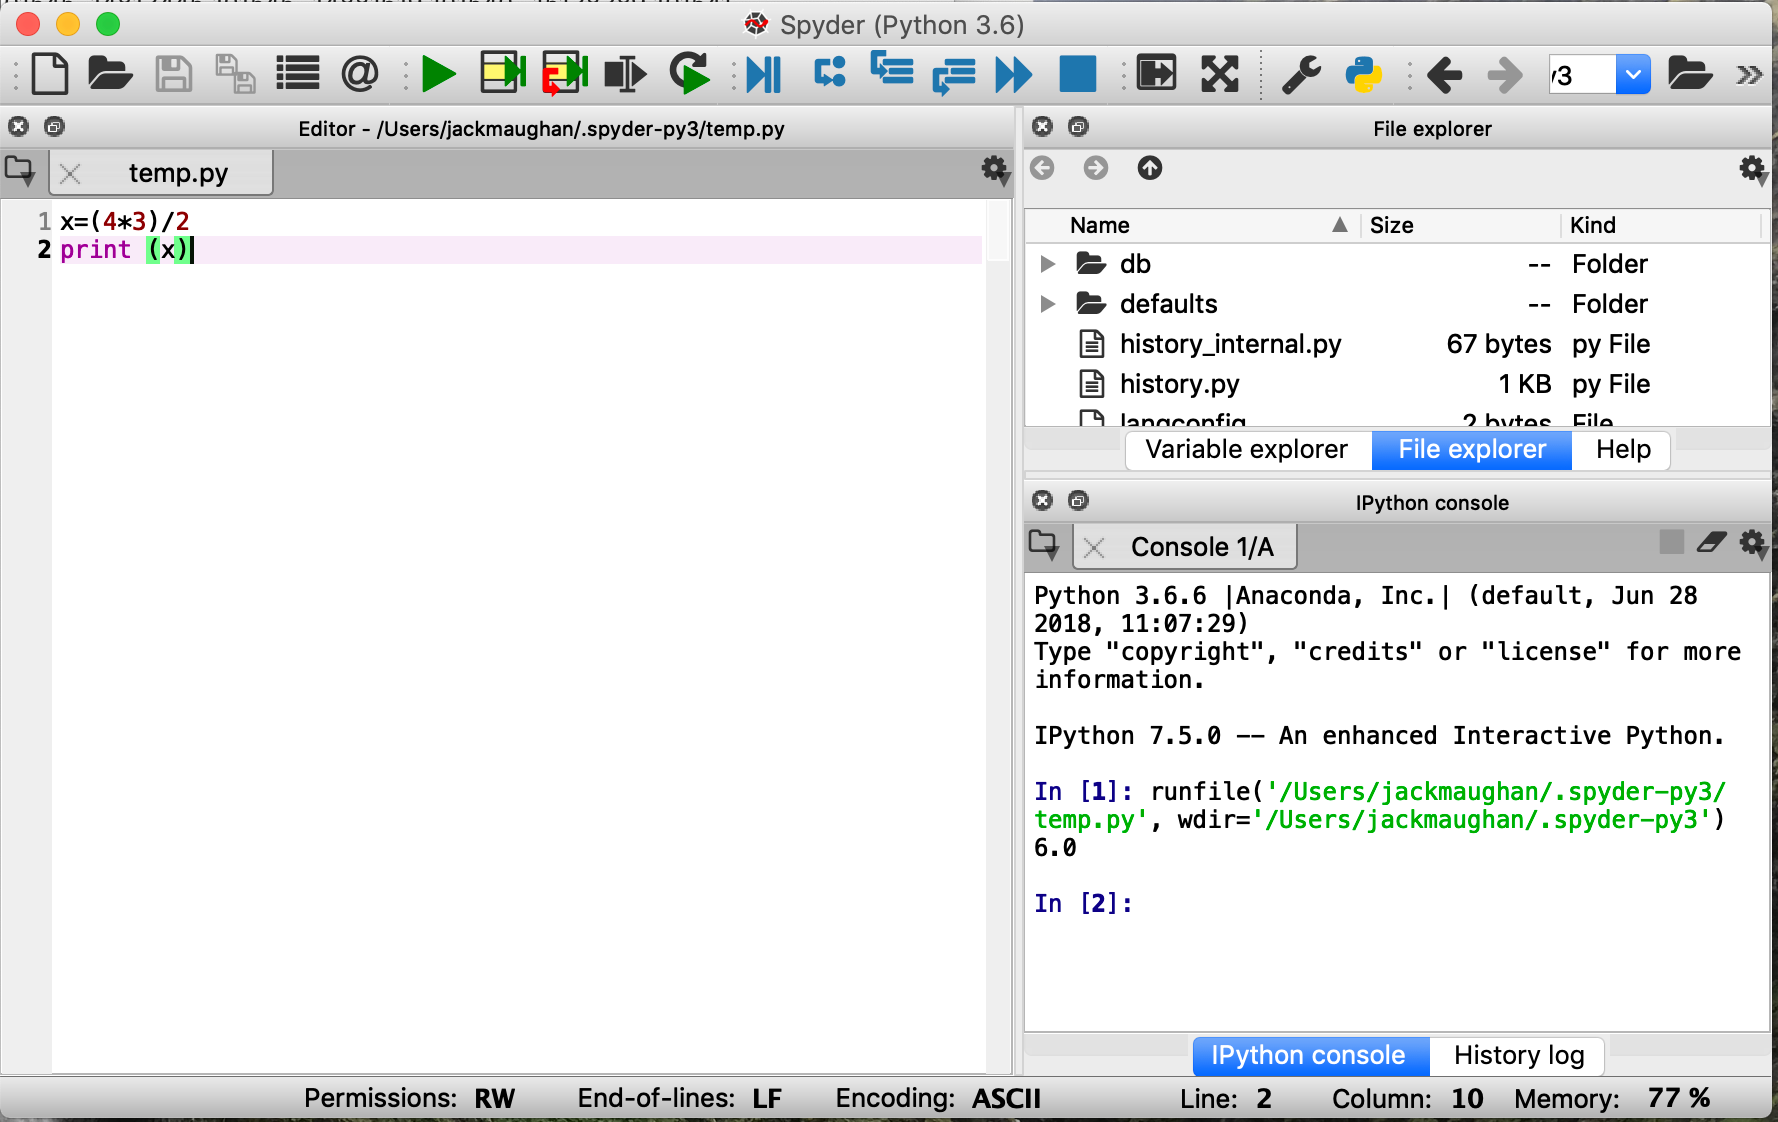Start debugging with the Debug file icon
The image size is (1778, 1122).
763,73
